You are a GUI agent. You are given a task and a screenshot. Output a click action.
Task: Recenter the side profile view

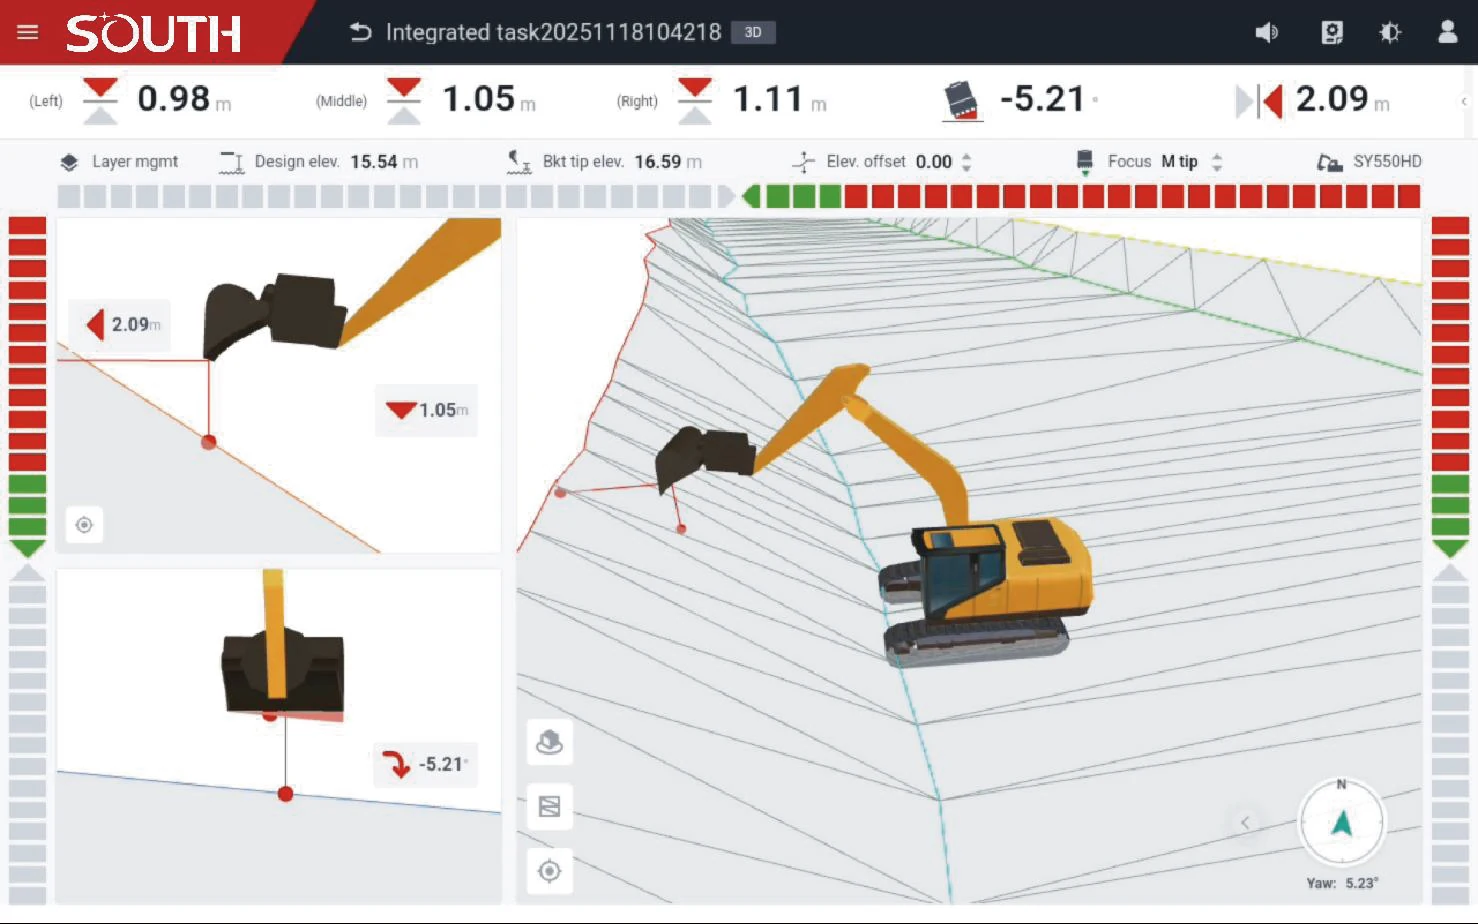click(84, 525)
